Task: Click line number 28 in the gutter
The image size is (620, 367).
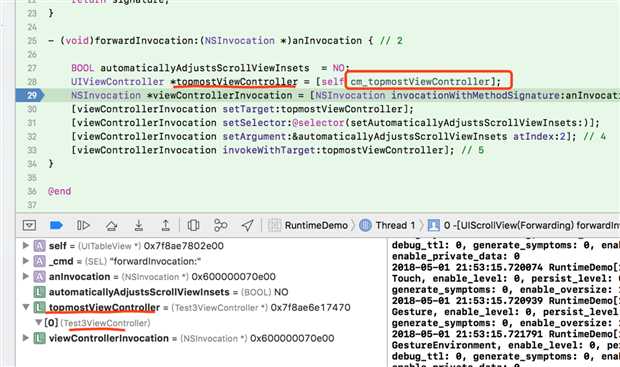Action: click(32, 81)
